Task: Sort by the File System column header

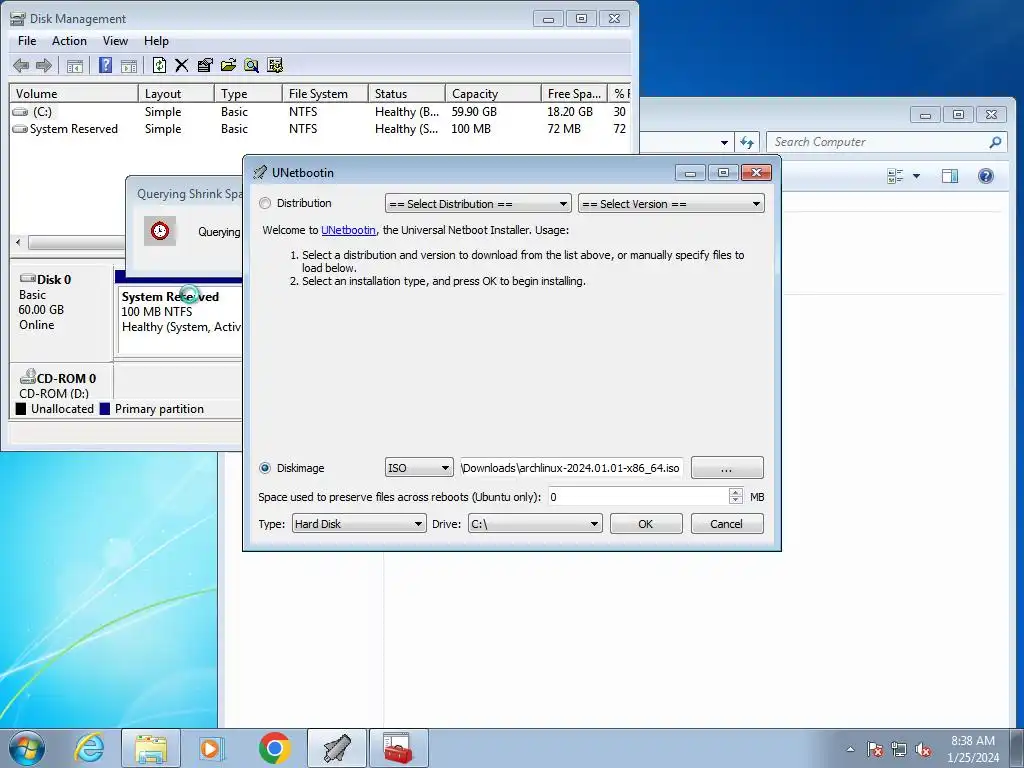Action: click(x=325, y=93)
